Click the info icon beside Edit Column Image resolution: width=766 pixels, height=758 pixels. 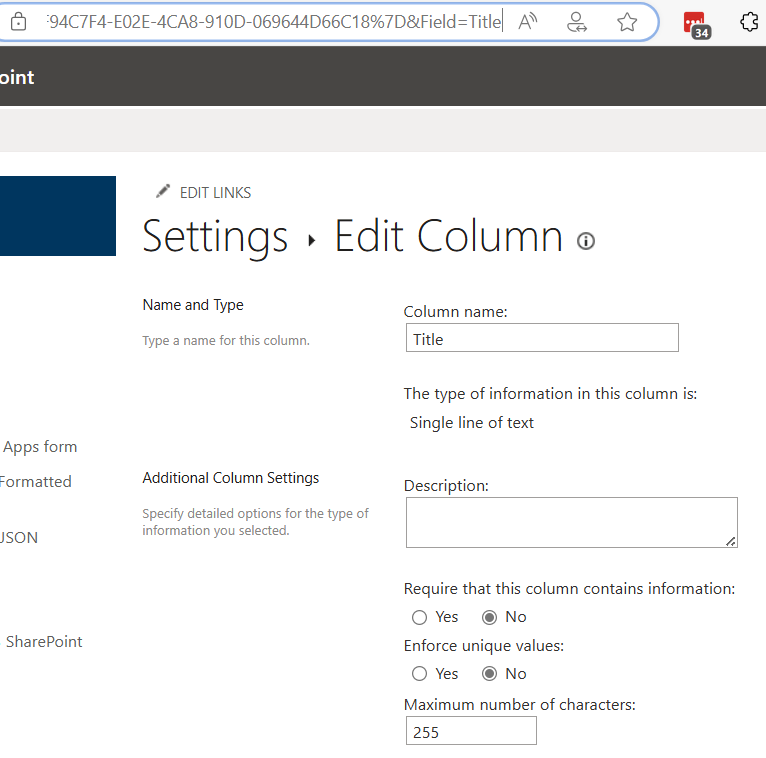pos(586,241)
